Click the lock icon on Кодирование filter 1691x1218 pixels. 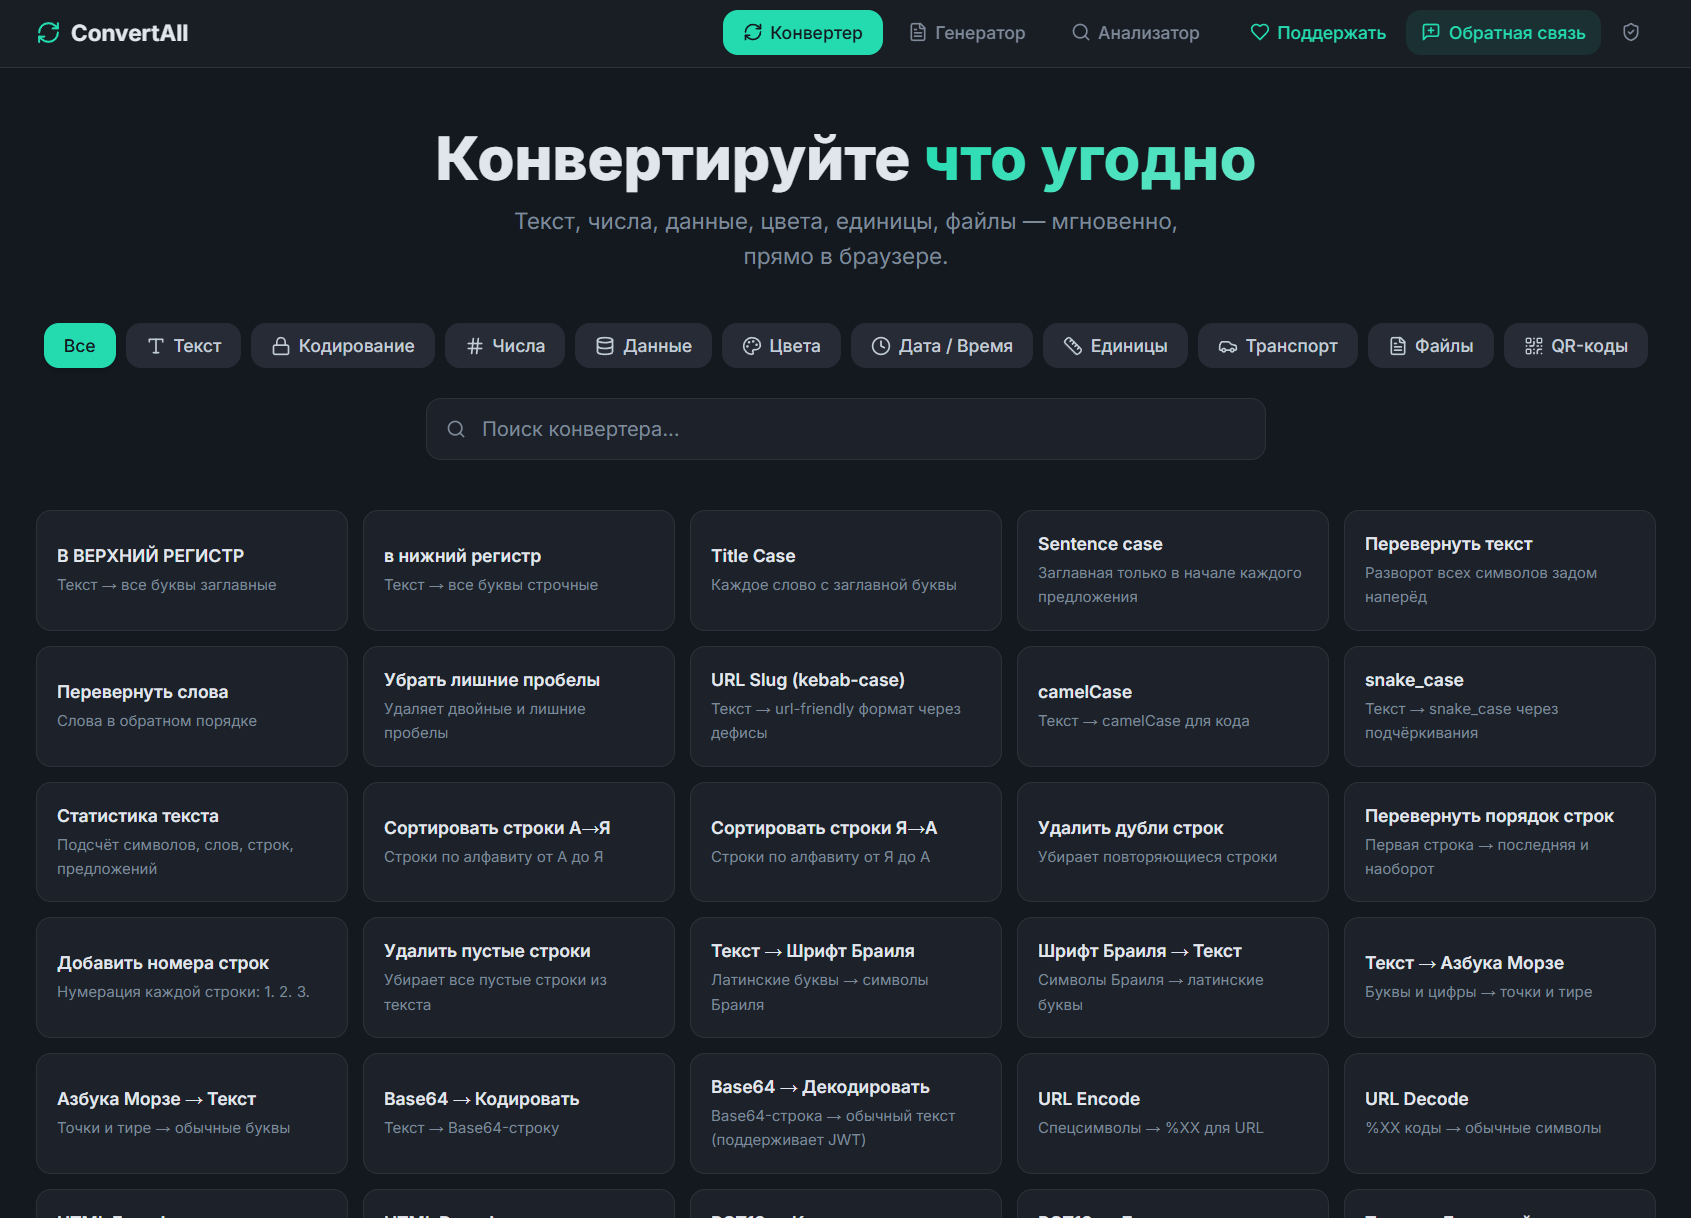pos(281,346)
